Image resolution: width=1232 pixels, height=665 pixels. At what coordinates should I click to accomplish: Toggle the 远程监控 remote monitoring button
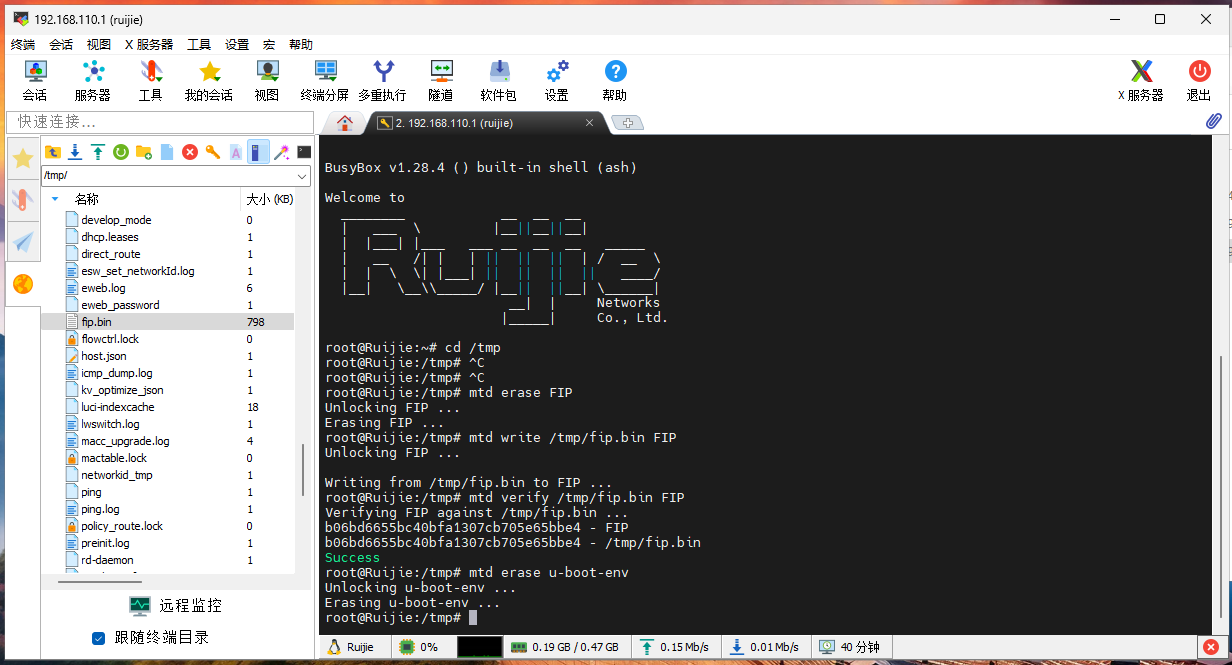(176, 605)
